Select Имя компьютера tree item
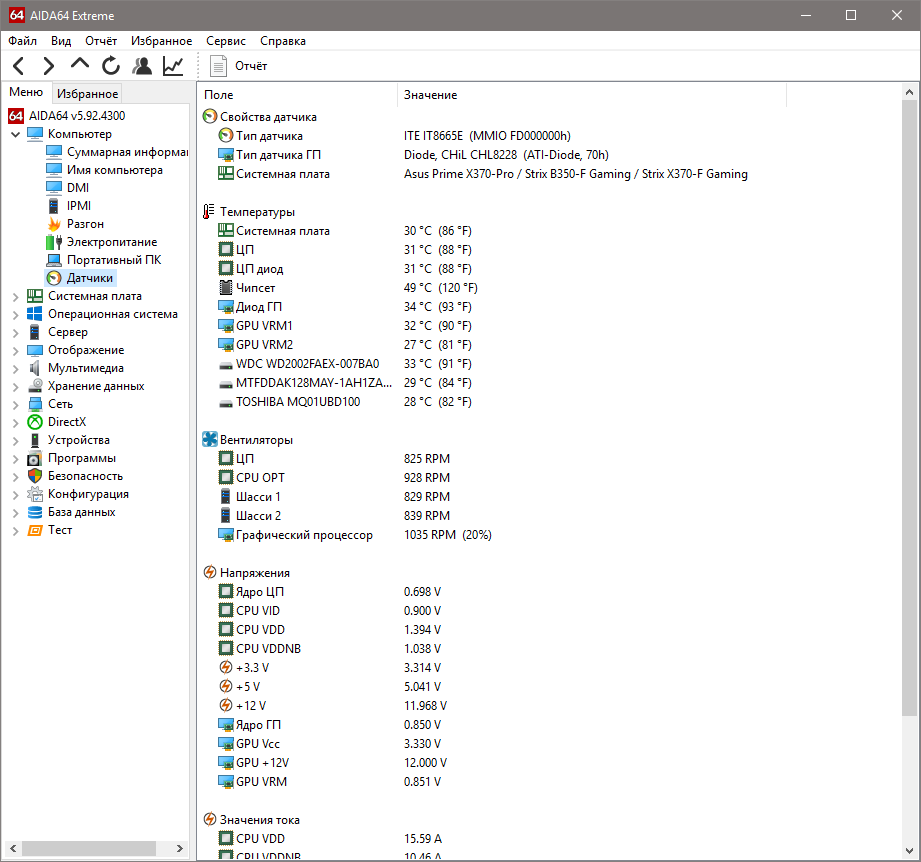921x862 pixels. 115,170
